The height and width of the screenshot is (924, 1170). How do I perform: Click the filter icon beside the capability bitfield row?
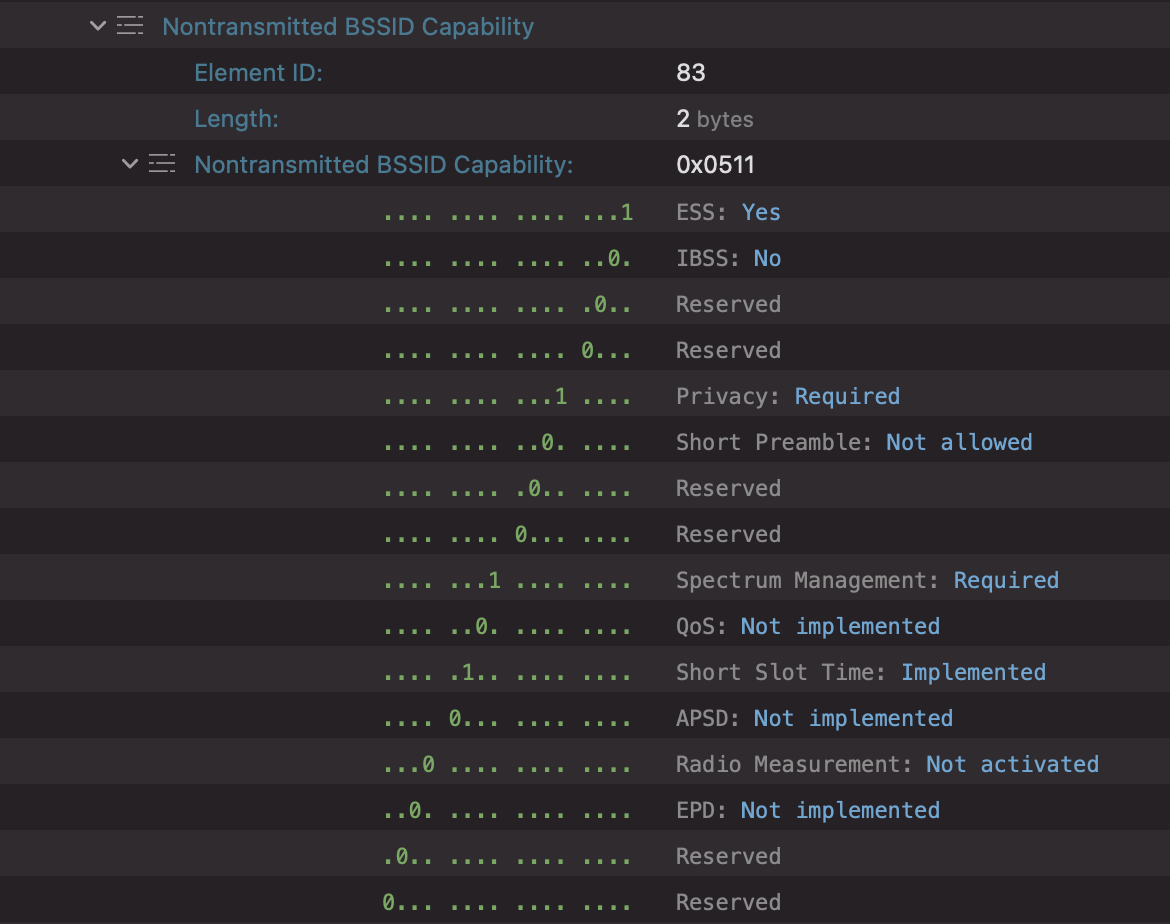click(162, 163)
